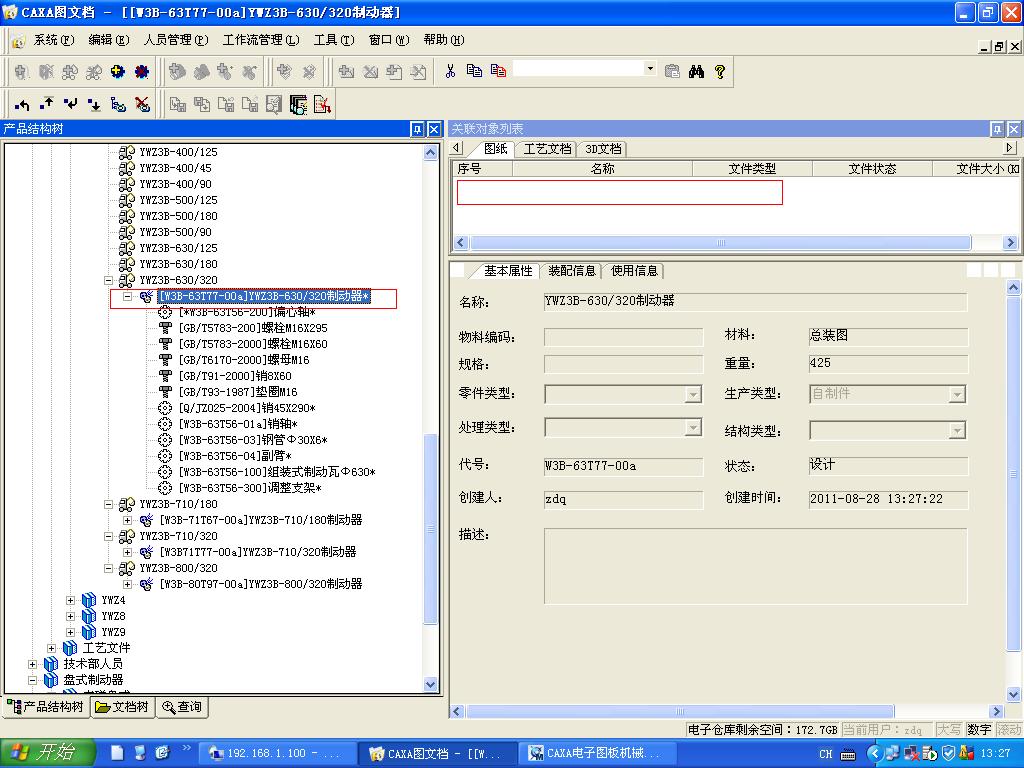Switch to the 文档树 tab
Screen dimensions: 1024x768
point(123,707)
